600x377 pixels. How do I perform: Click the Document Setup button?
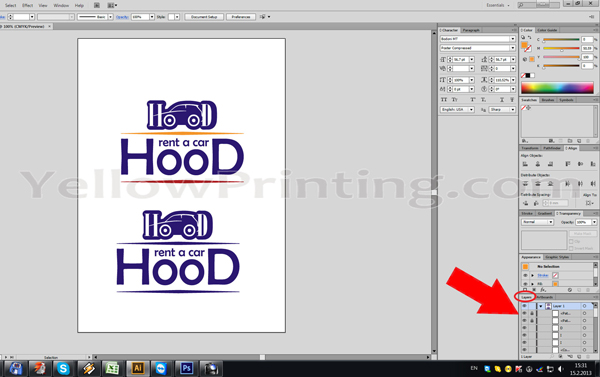[204, 17]
